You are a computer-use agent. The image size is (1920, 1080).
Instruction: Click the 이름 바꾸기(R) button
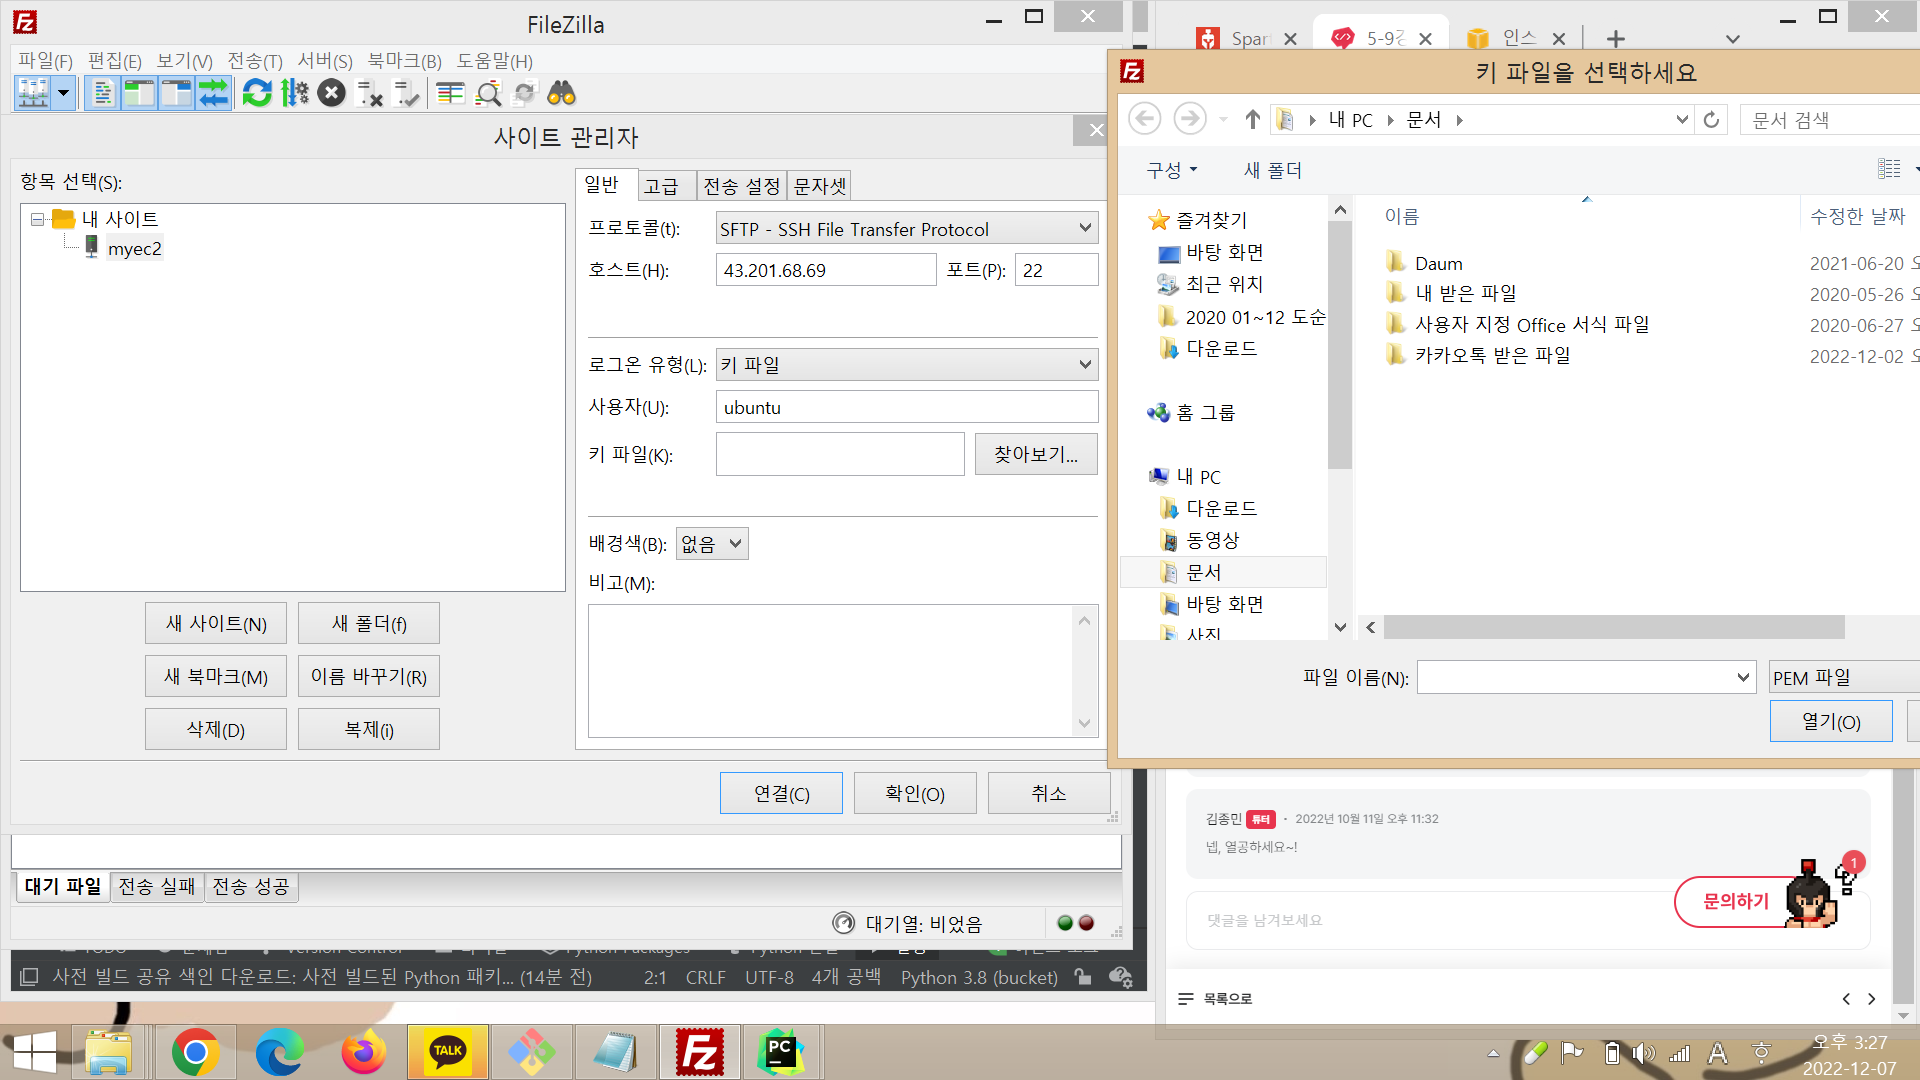point(369,677)
